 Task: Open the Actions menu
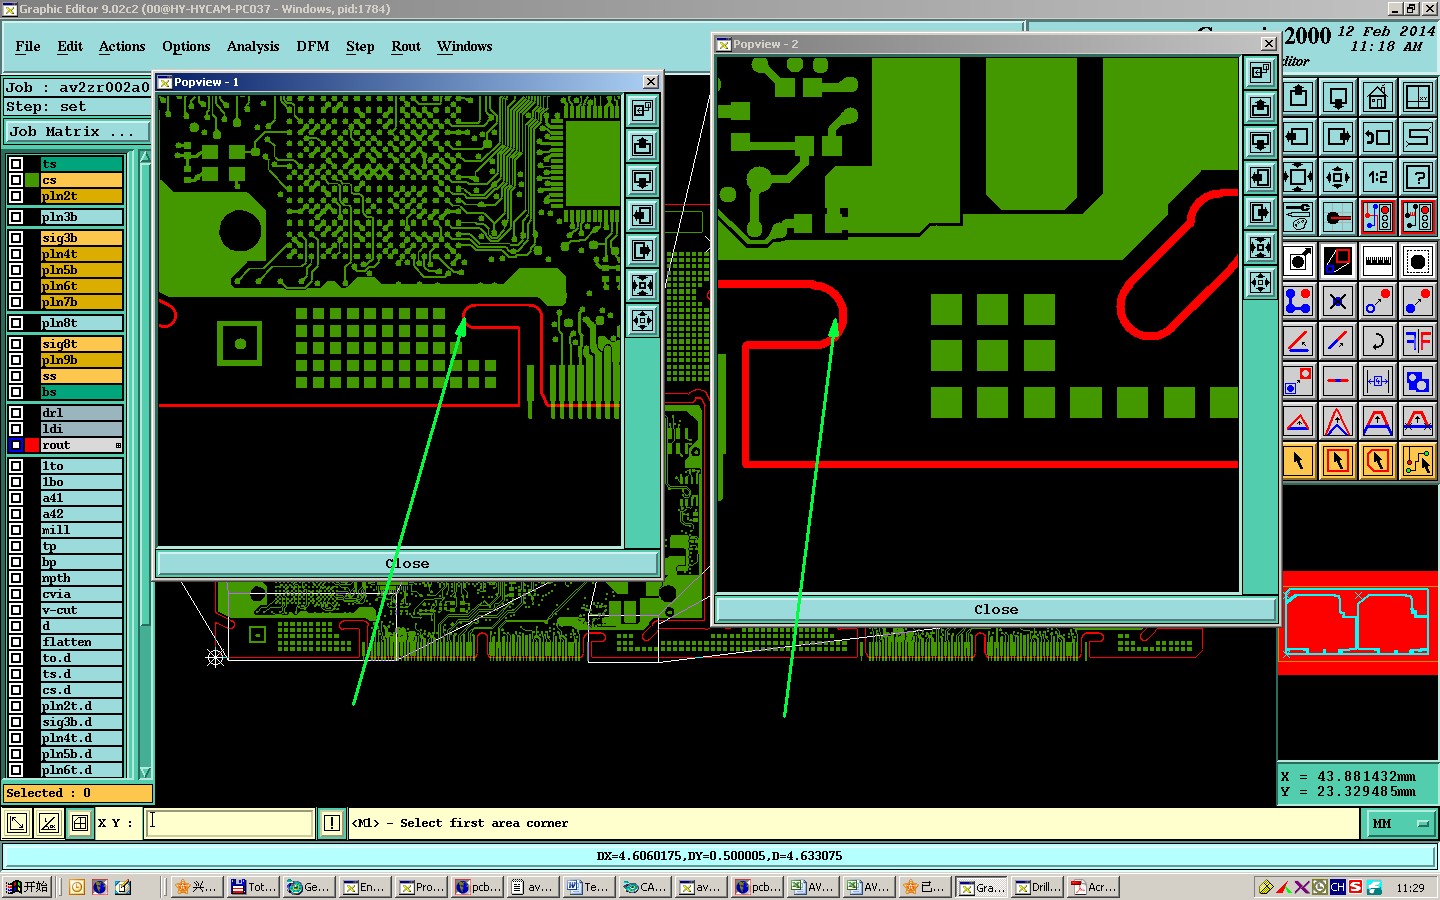click(122, 46)
